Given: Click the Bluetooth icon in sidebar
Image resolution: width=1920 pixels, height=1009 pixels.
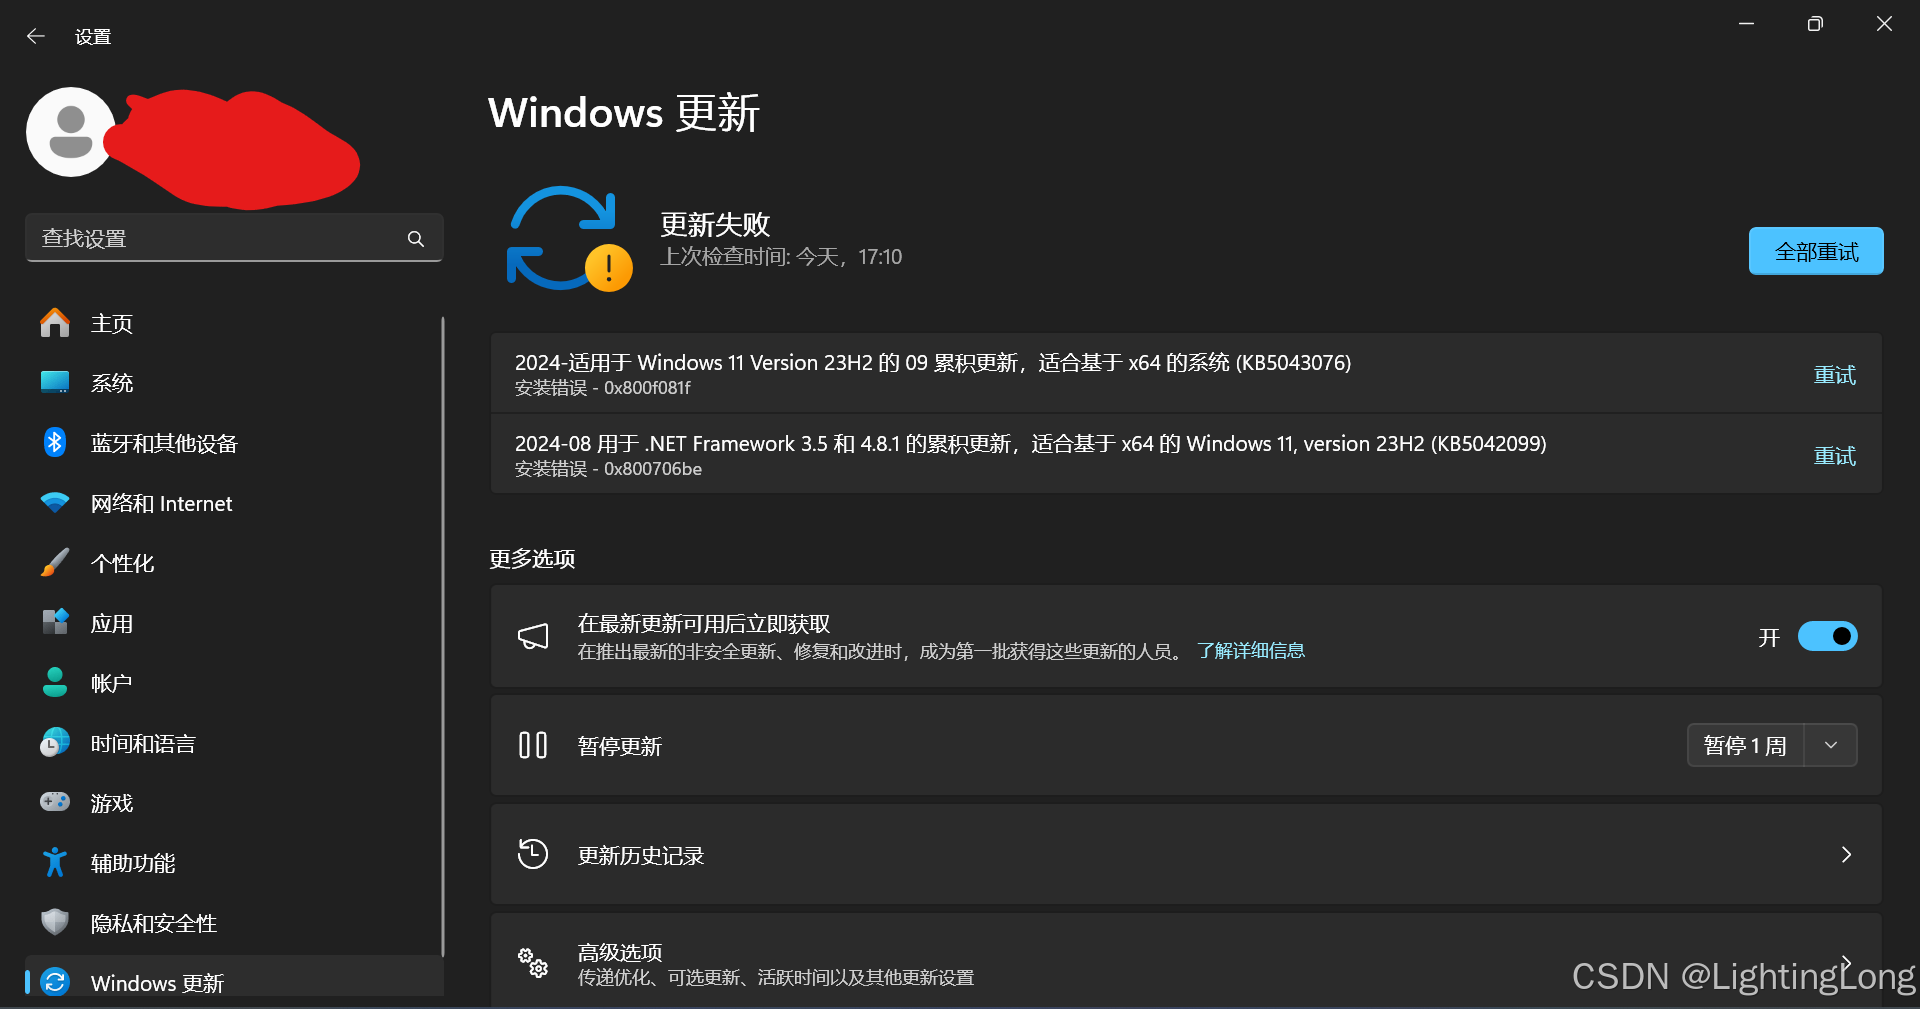Looking at the screenshot, I should 55,442.
